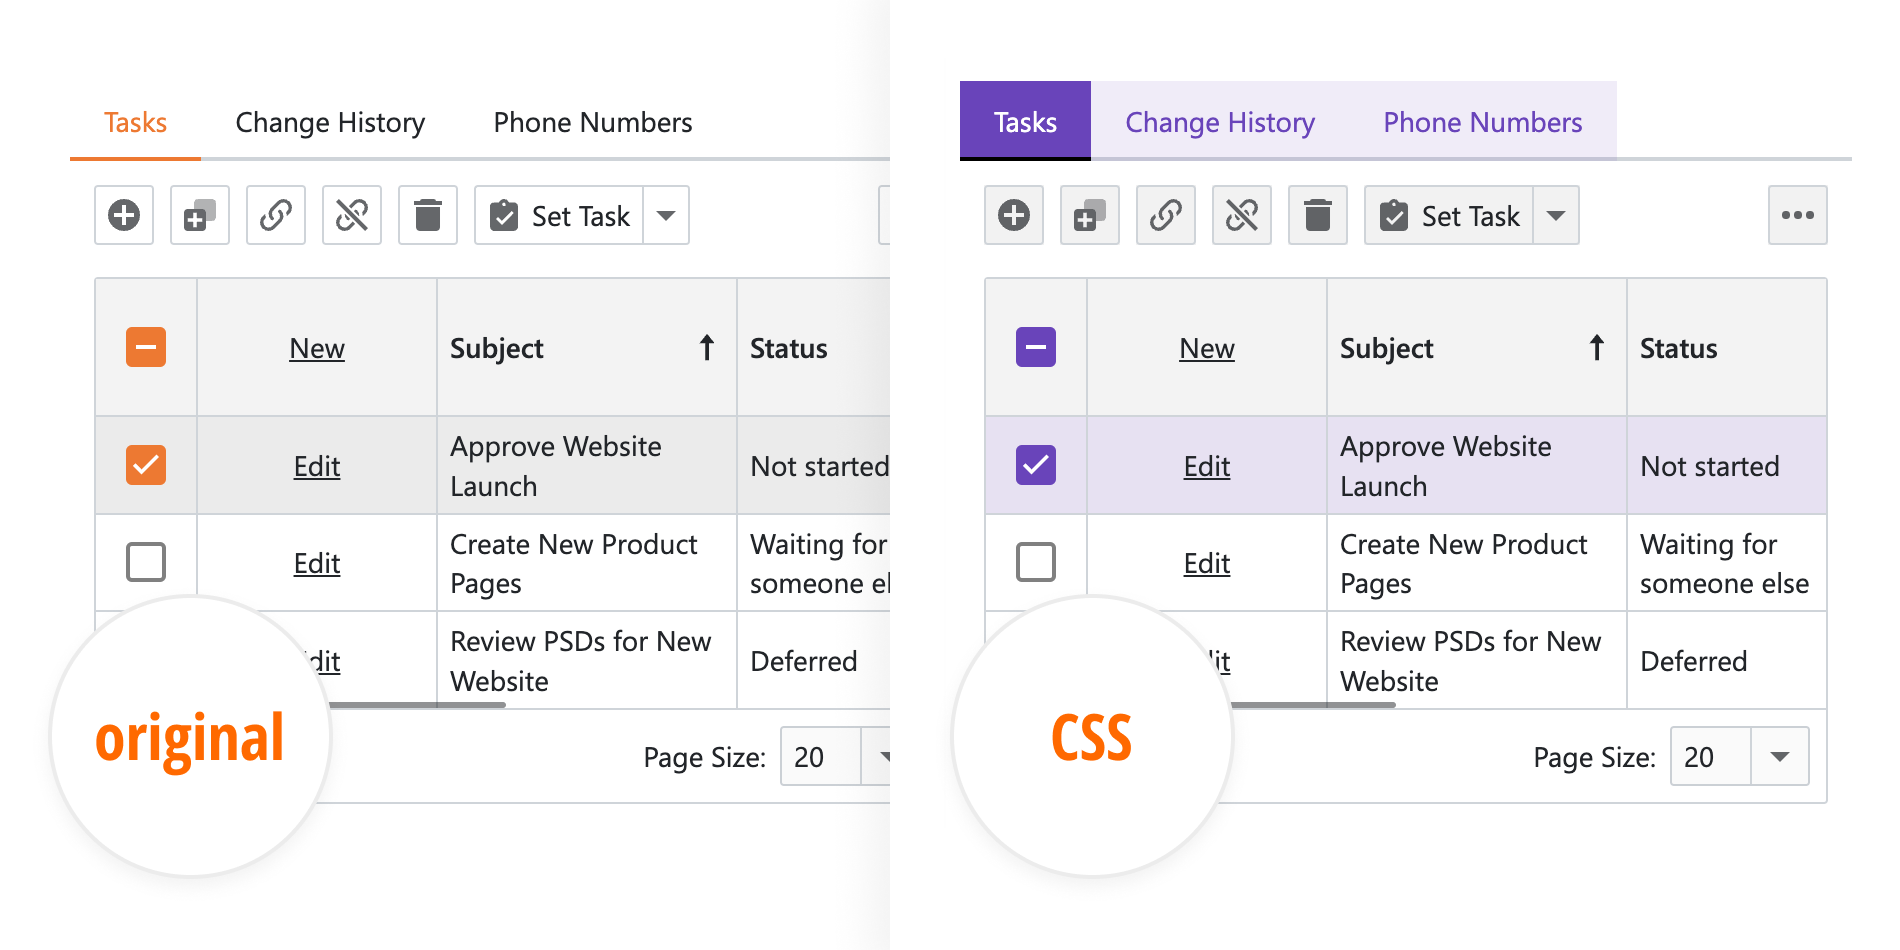Click Edit link for Create New Product Pages, CSS panel
The image size is (1900, 950).
[1207, 563]
